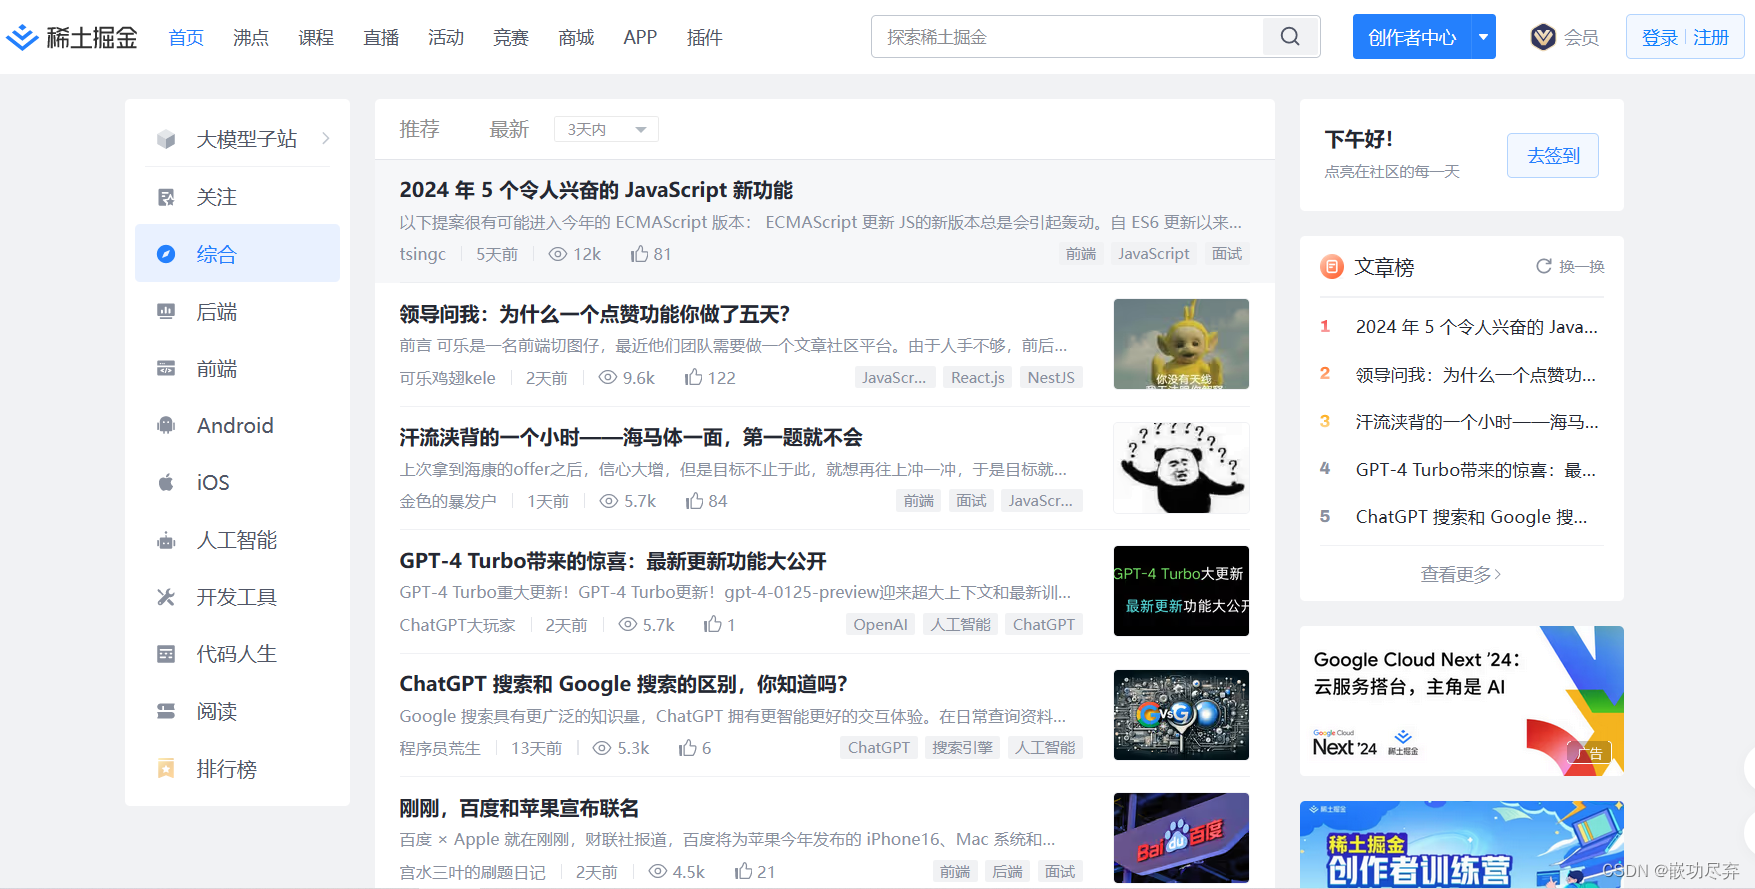The width and height of the screenshot is (1755, 889).
Task: Click the iOS apple icon
Action: pyautogui.click(x=166, y=483)
